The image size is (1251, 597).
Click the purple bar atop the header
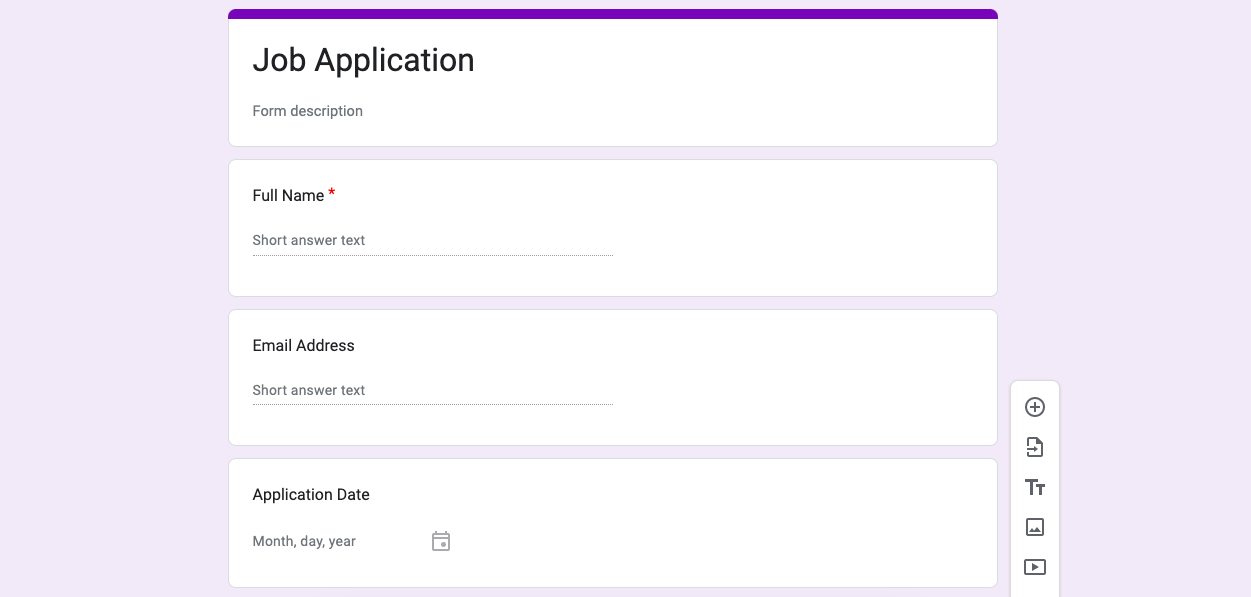612,14
